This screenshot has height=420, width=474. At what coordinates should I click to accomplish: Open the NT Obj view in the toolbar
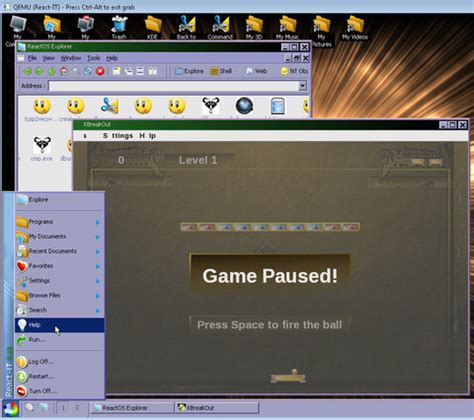294,71
